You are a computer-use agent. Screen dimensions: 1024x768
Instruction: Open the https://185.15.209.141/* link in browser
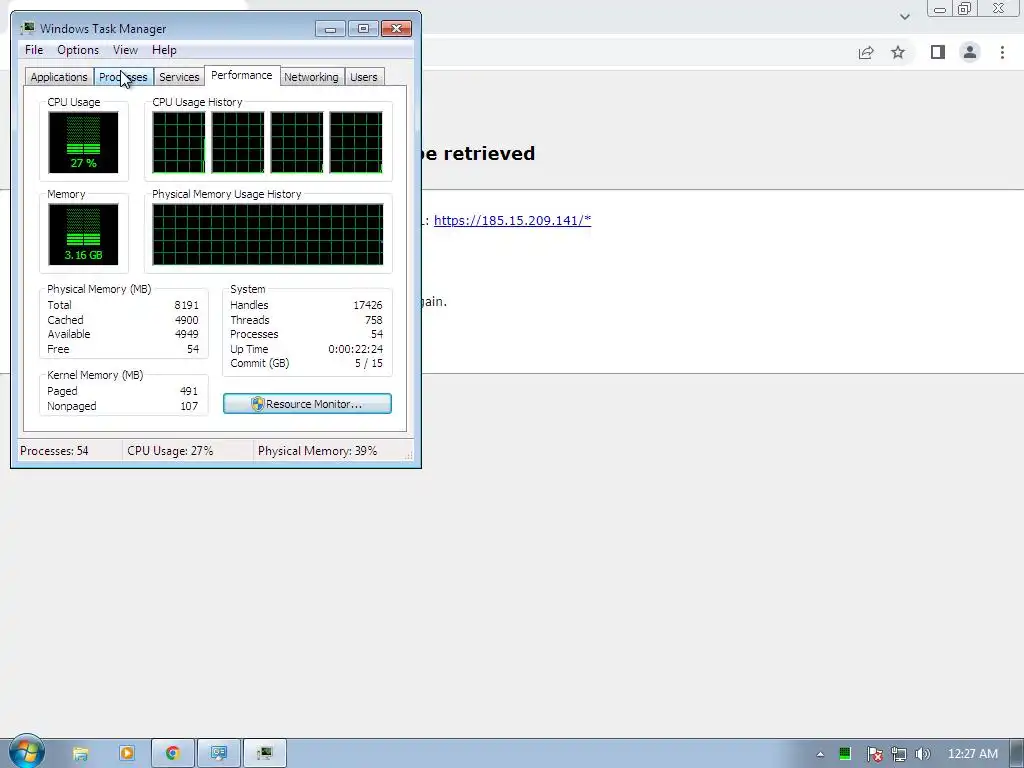pyautogui.click(x=512, y=220)
